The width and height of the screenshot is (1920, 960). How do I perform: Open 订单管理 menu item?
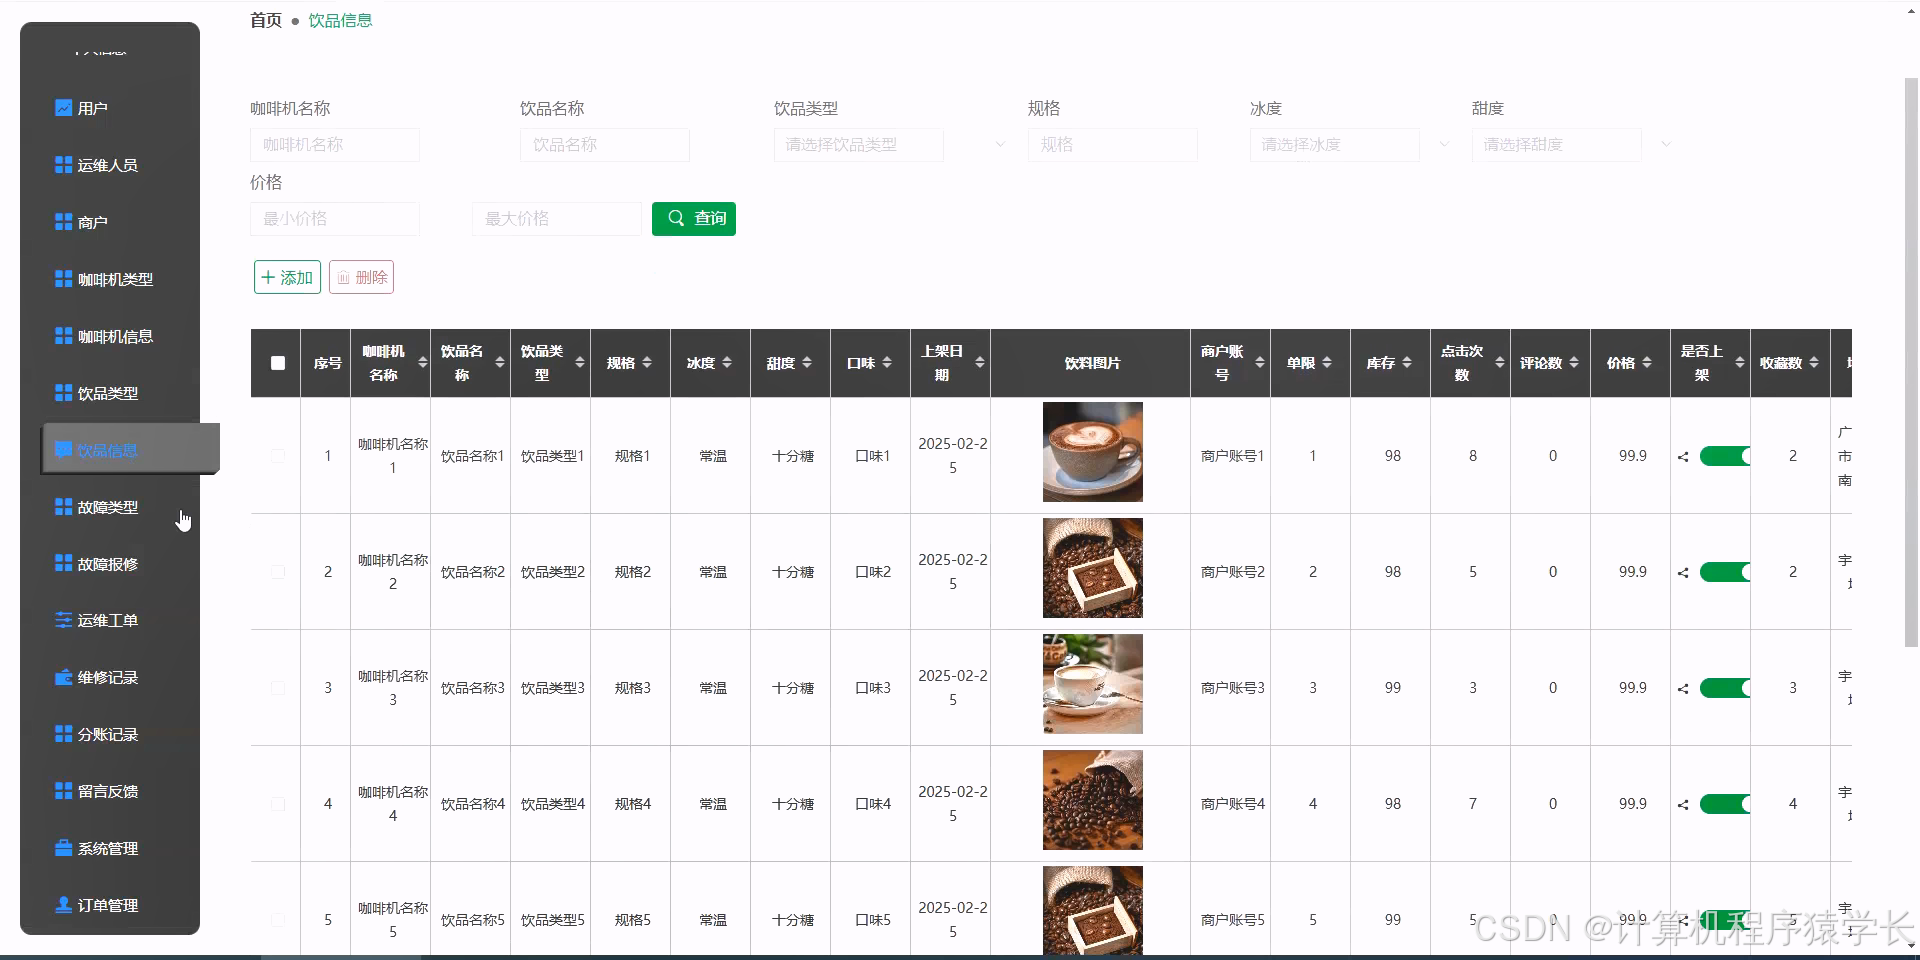tap(110, 905)
